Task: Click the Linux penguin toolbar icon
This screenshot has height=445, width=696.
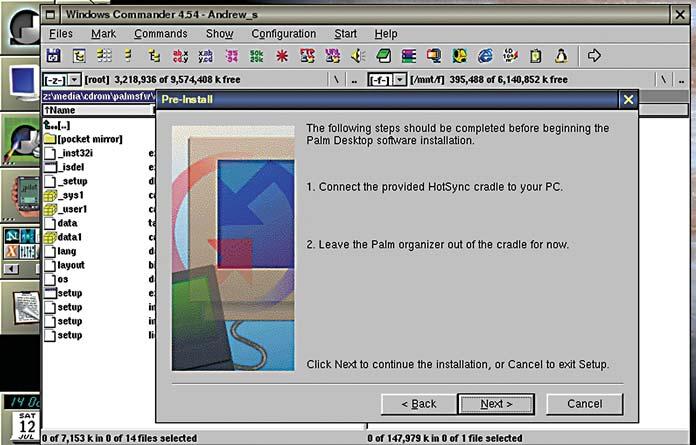Action: pyautogui.click(x=562, y=56)
